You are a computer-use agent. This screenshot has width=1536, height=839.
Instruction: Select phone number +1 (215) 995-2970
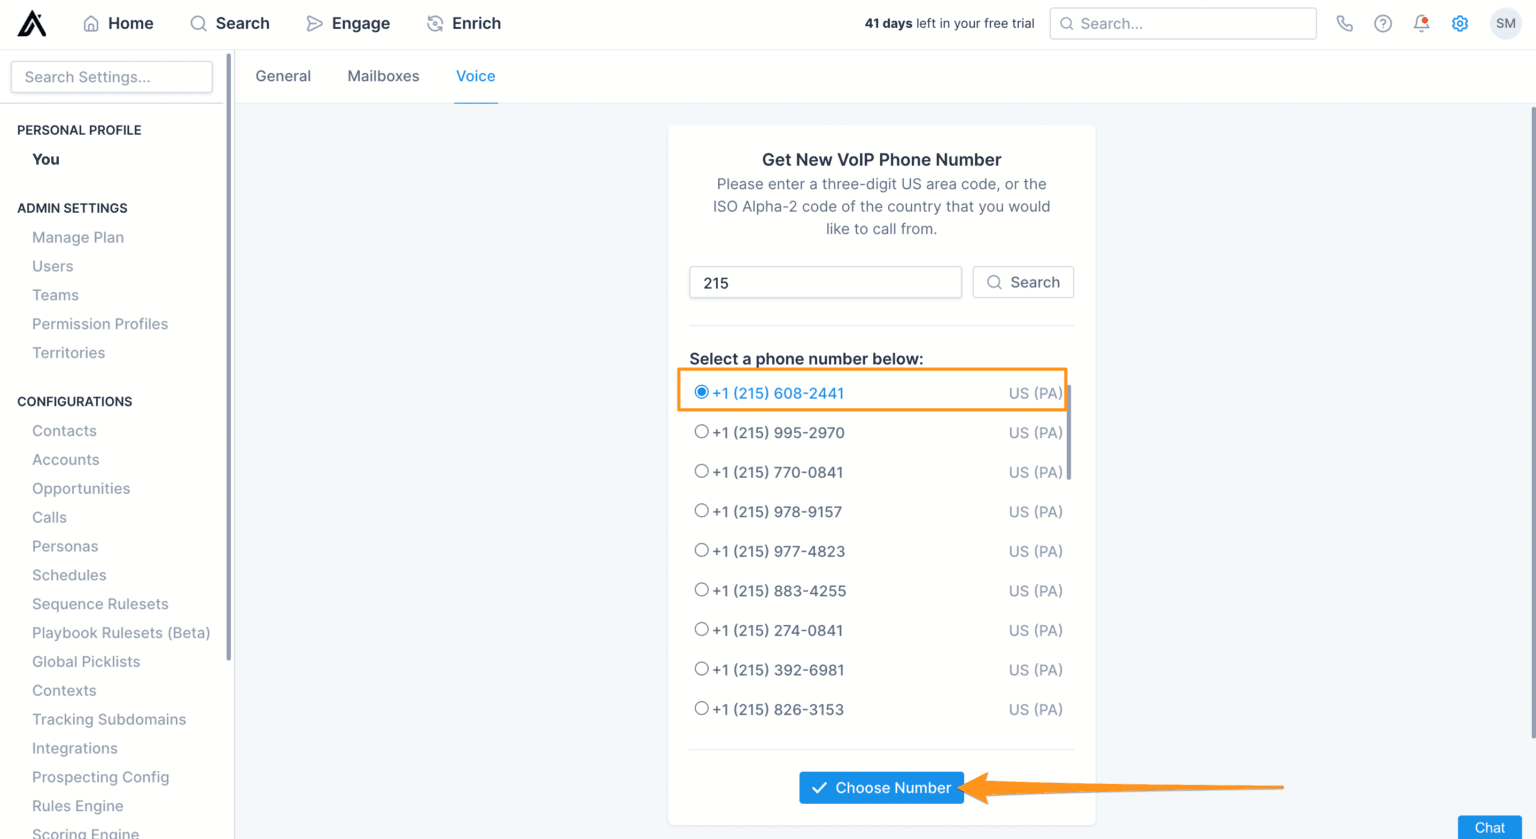click(x=702, y=432)
